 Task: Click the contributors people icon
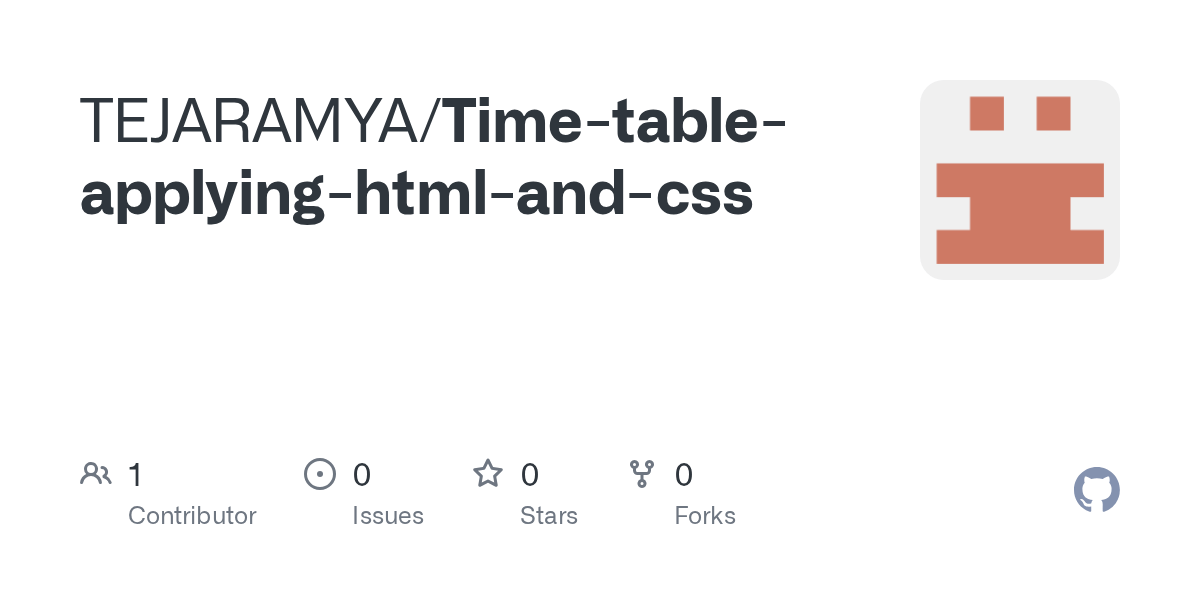click(96, 474)
